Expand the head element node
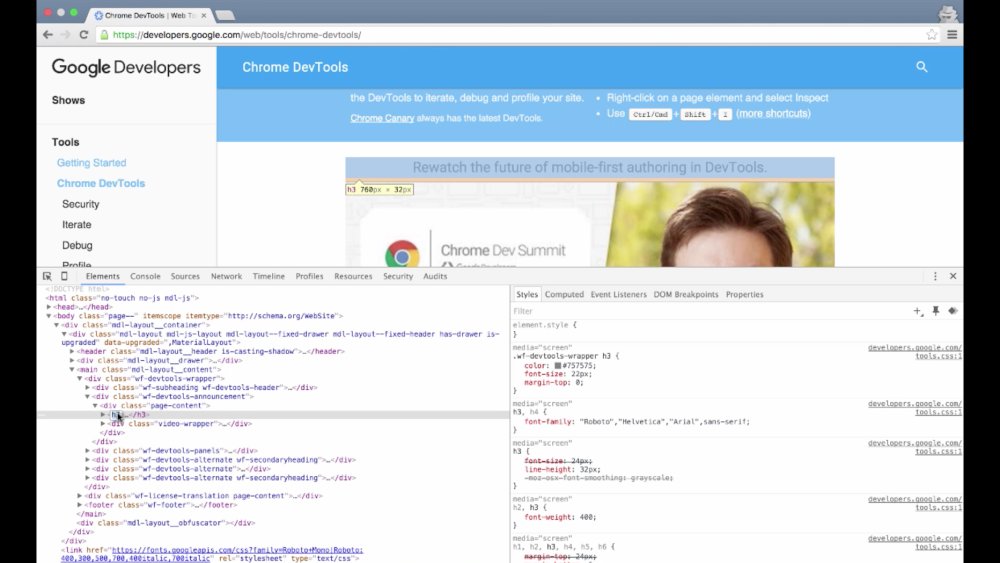Image resolution: width=1000 pixels, height=563 pixels. [49, 307]
